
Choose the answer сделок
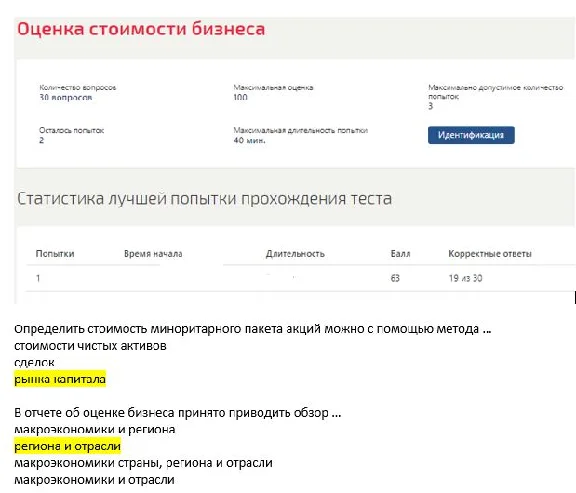click(x=34, y=363)
